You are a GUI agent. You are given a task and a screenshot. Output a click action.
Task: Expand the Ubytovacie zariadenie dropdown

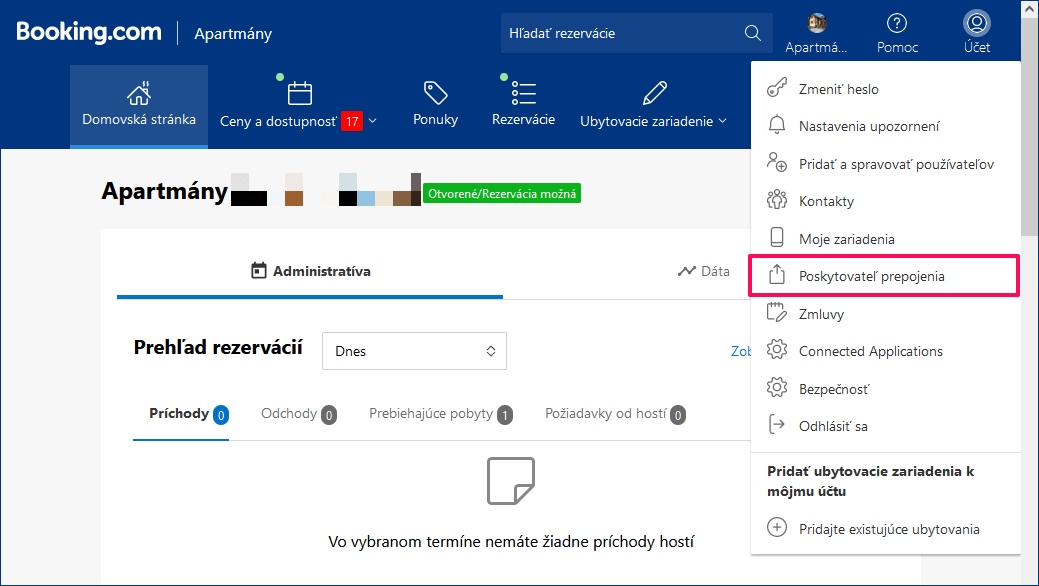[654, 120]
